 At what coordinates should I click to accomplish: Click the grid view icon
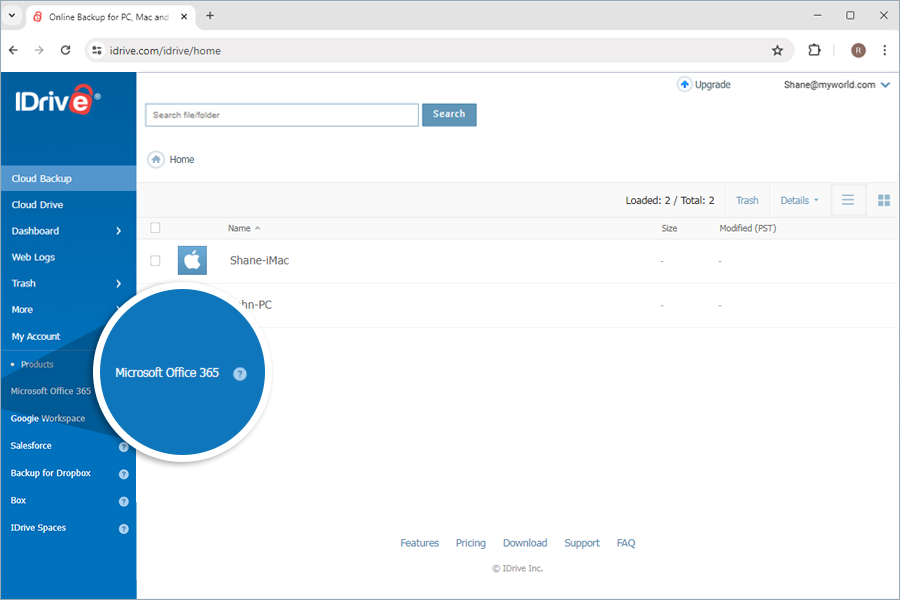click(x=883, y=201)
